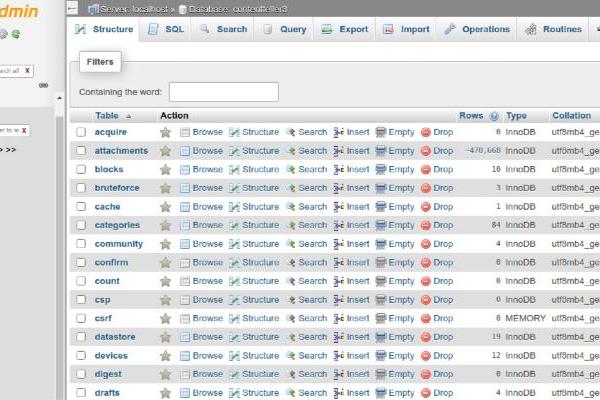Click the Insert icon in categories row
The width and height of the screenshot is (600, 400).
(x=338, y=225)
